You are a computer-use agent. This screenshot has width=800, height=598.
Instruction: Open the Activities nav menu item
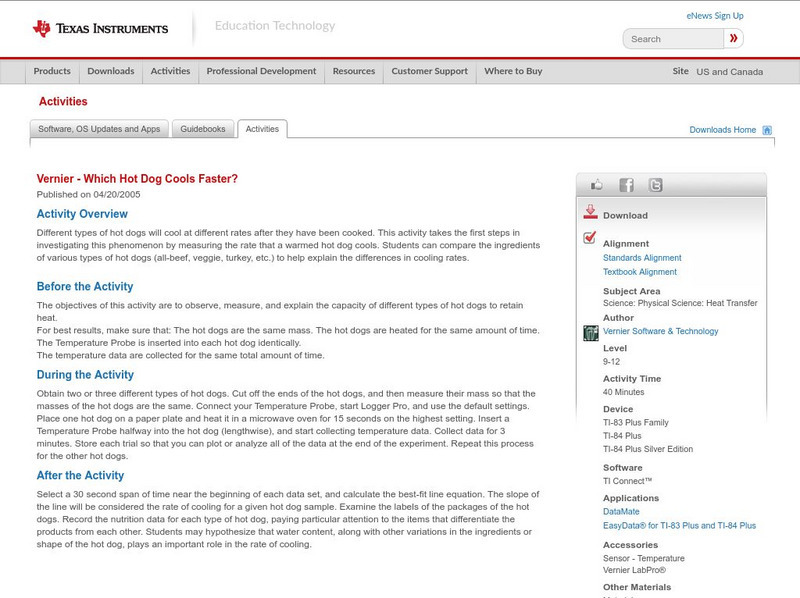[170, 71]
